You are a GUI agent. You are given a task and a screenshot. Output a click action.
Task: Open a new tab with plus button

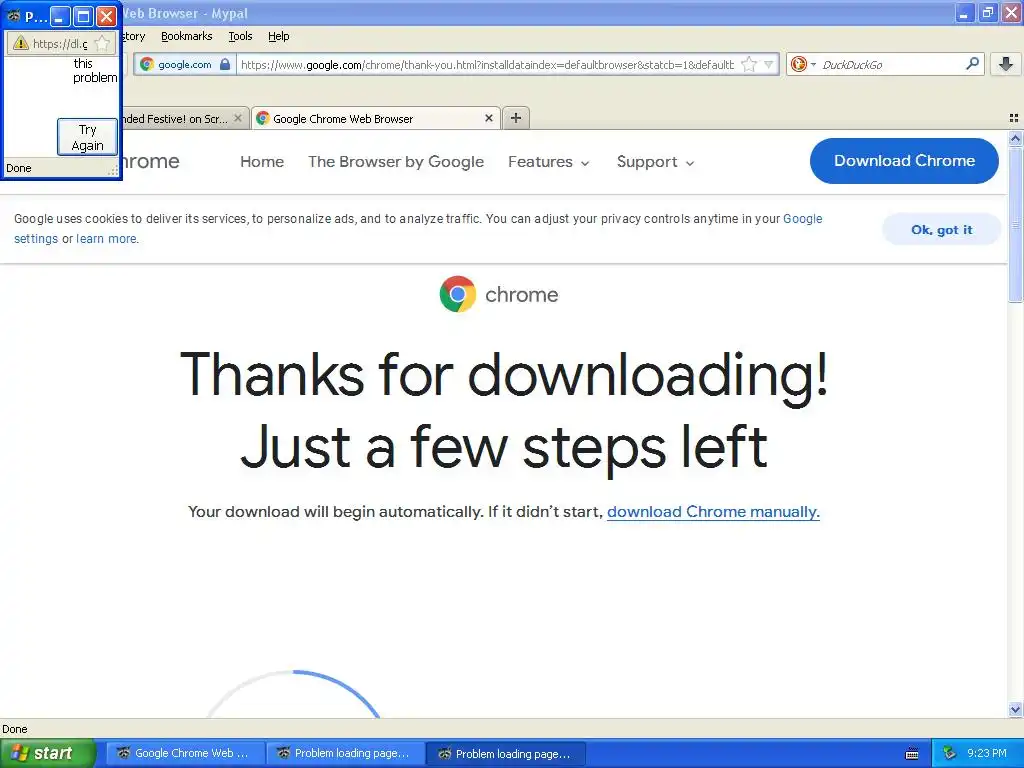516,118
